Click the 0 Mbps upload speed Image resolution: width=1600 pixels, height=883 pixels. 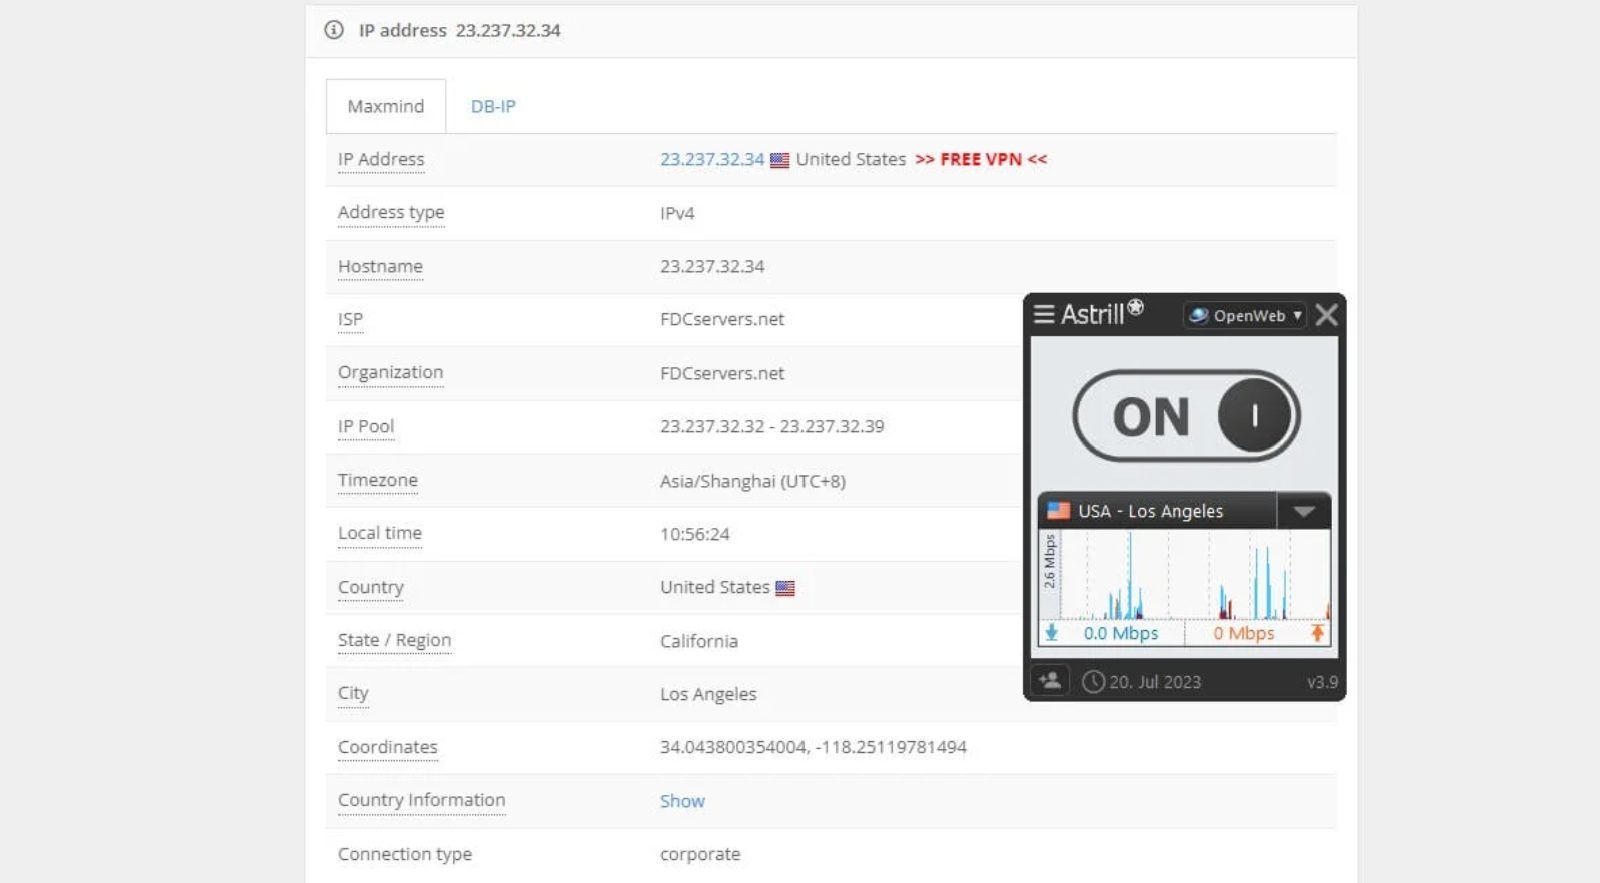1244,633
